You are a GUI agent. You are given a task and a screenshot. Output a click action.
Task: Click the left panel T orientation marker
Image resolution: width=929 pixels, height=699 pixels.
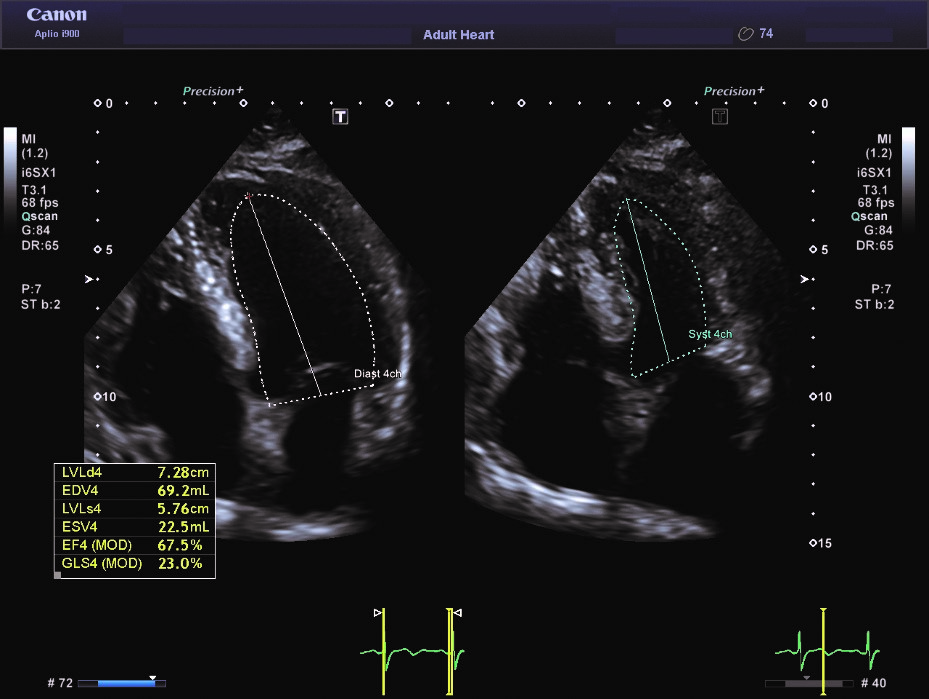340,117
